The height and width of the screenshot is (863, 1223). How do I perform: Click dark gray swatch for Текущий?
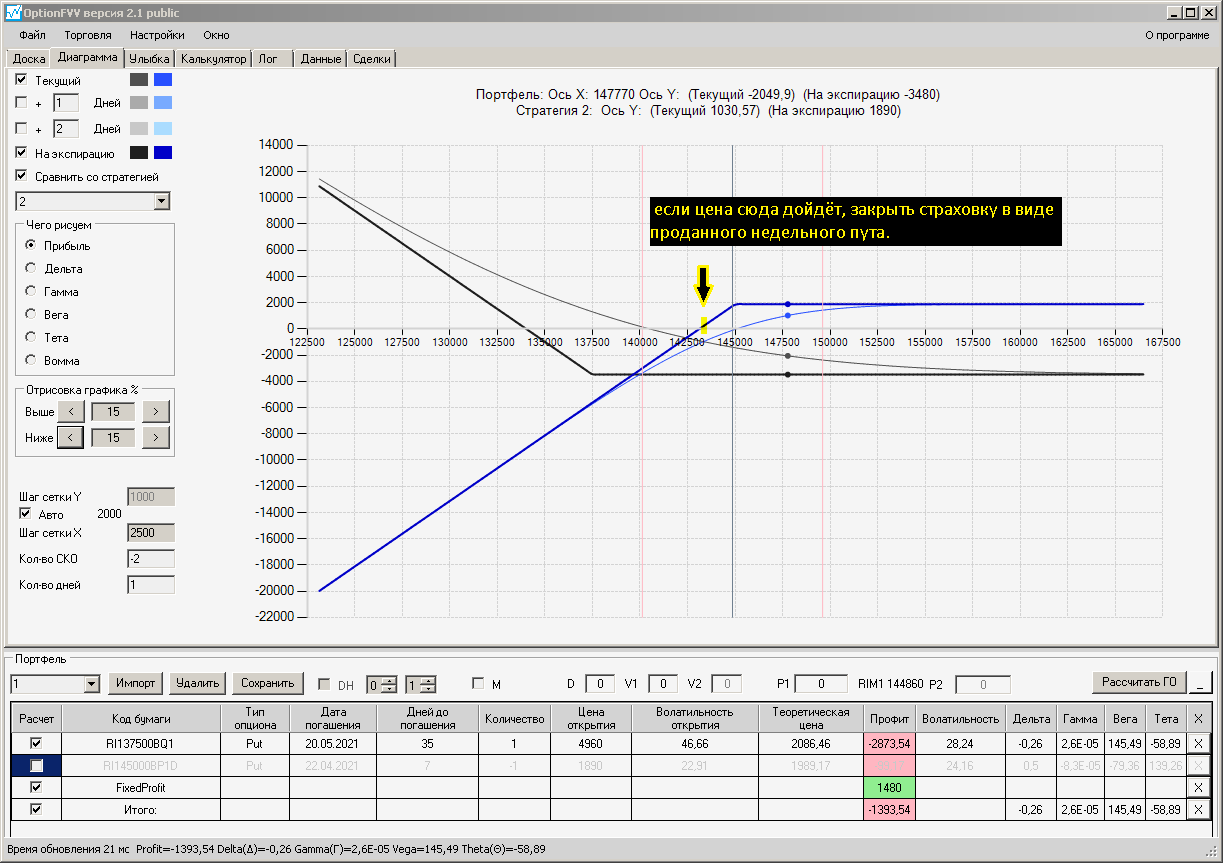tap(139, 80)
